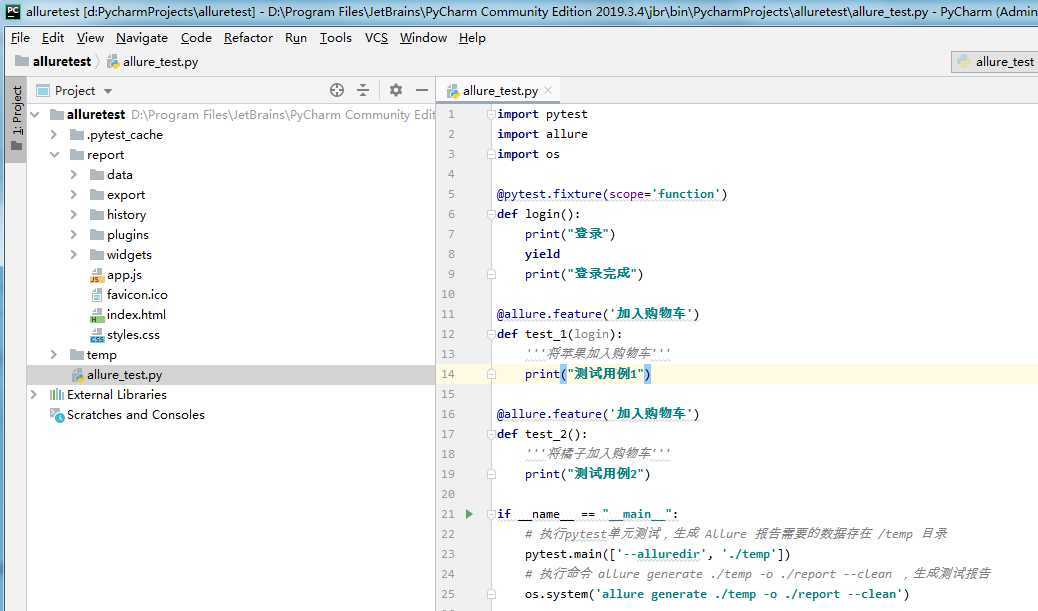Hide the Project panel with minimize icon

click(x=422, y=90)
